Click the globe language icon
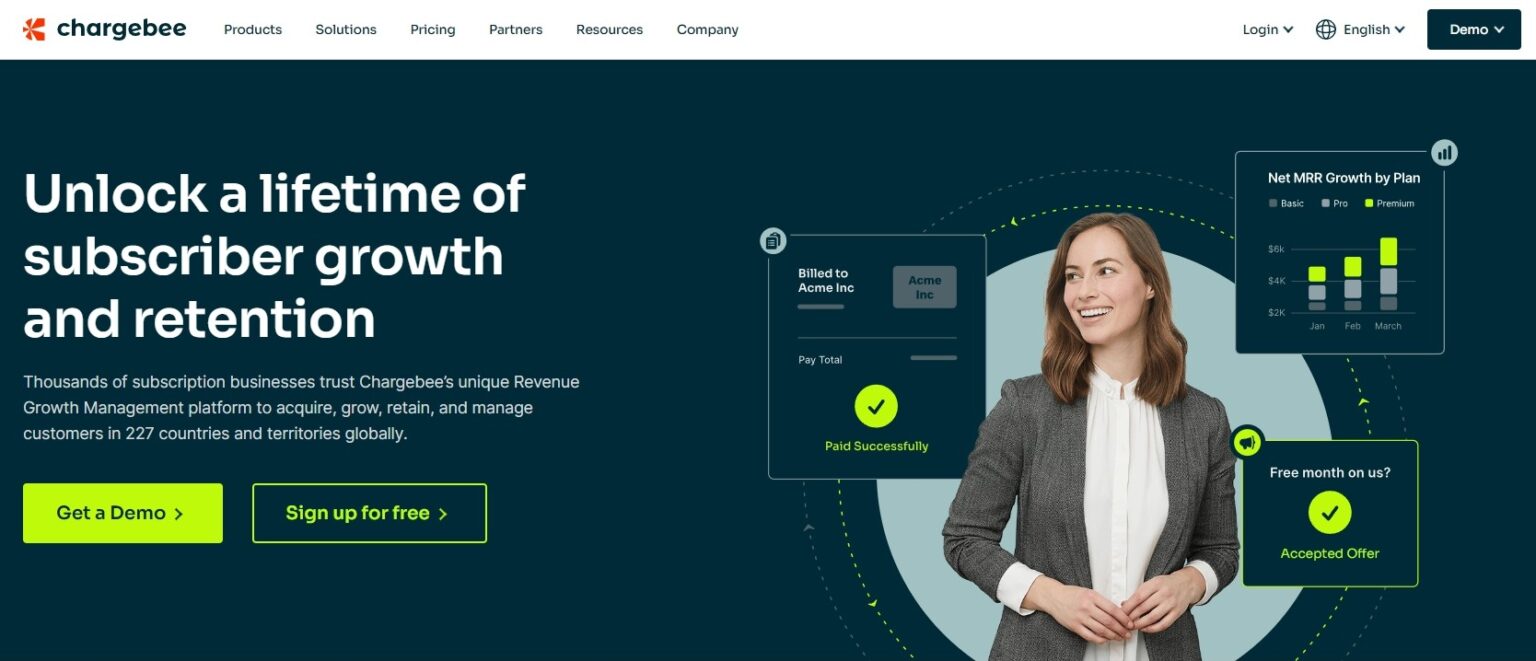This screenshot has width=1536, height=661. [x=1326, y=29]
